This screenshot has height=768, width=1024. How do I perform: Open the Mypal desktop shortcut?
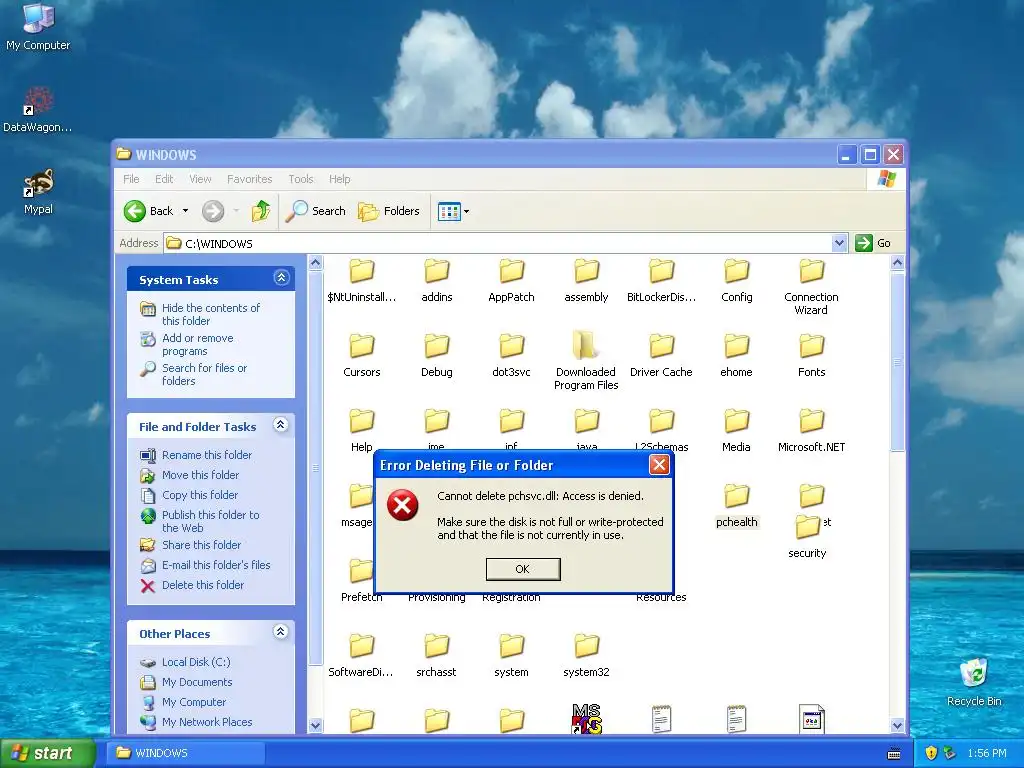(x=38, y=192)
